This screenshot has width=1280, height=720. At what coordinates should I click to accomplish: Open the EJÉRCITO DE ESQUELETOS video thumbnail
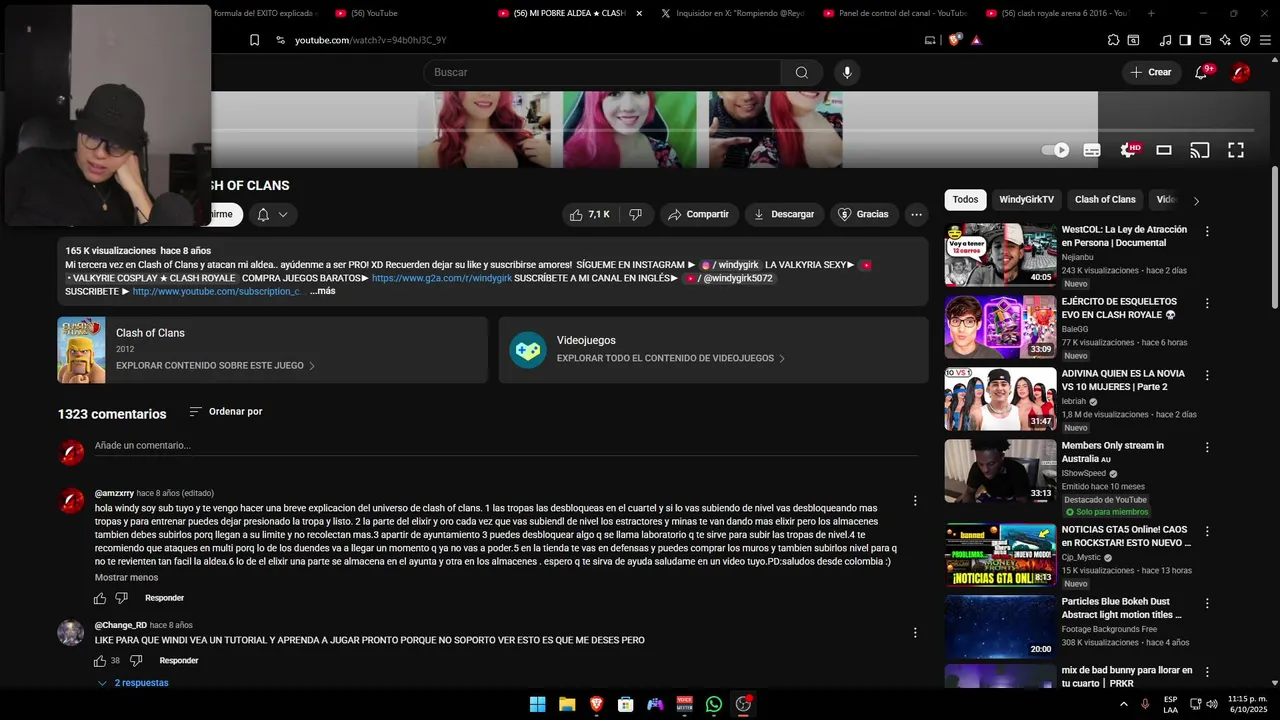(1000, 327)
